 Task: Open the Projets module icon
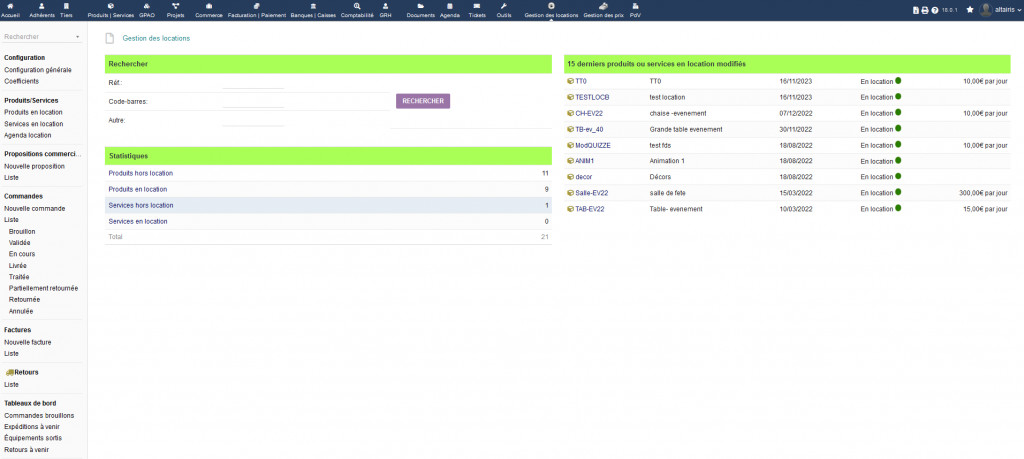tap(175, 7)
